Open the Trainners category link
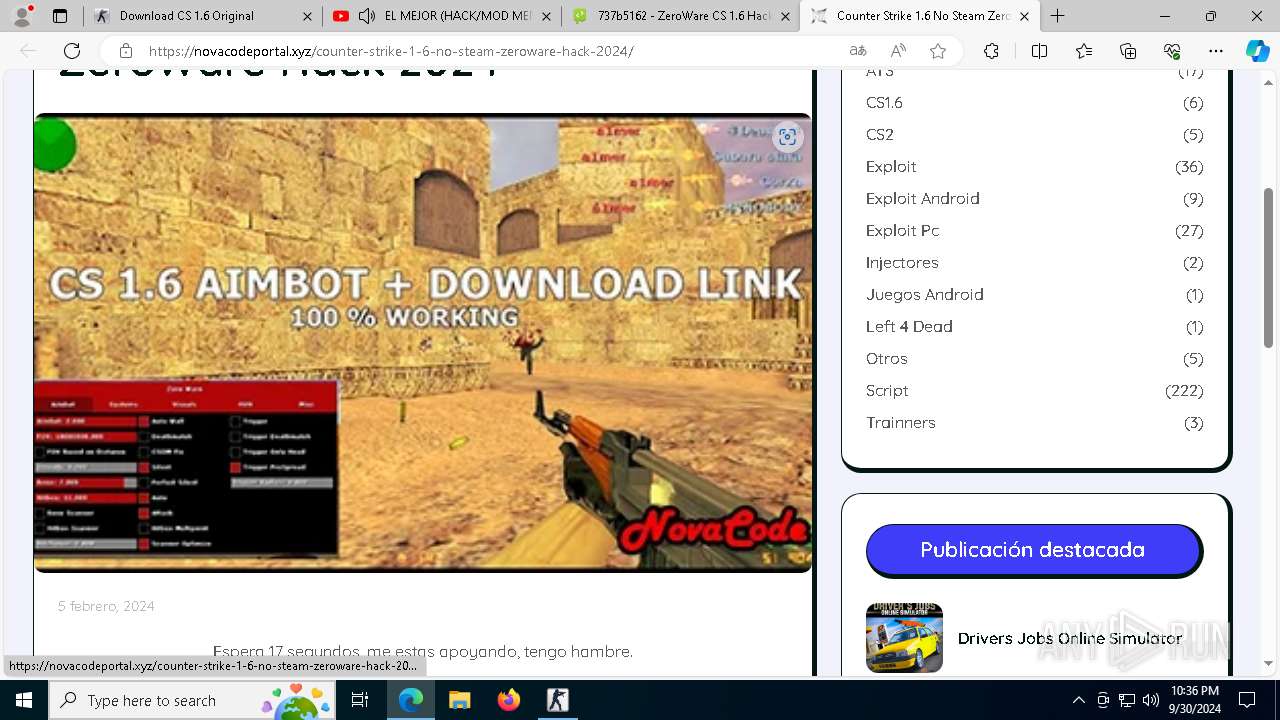The image size is (1280, 720). click(901, 423)
